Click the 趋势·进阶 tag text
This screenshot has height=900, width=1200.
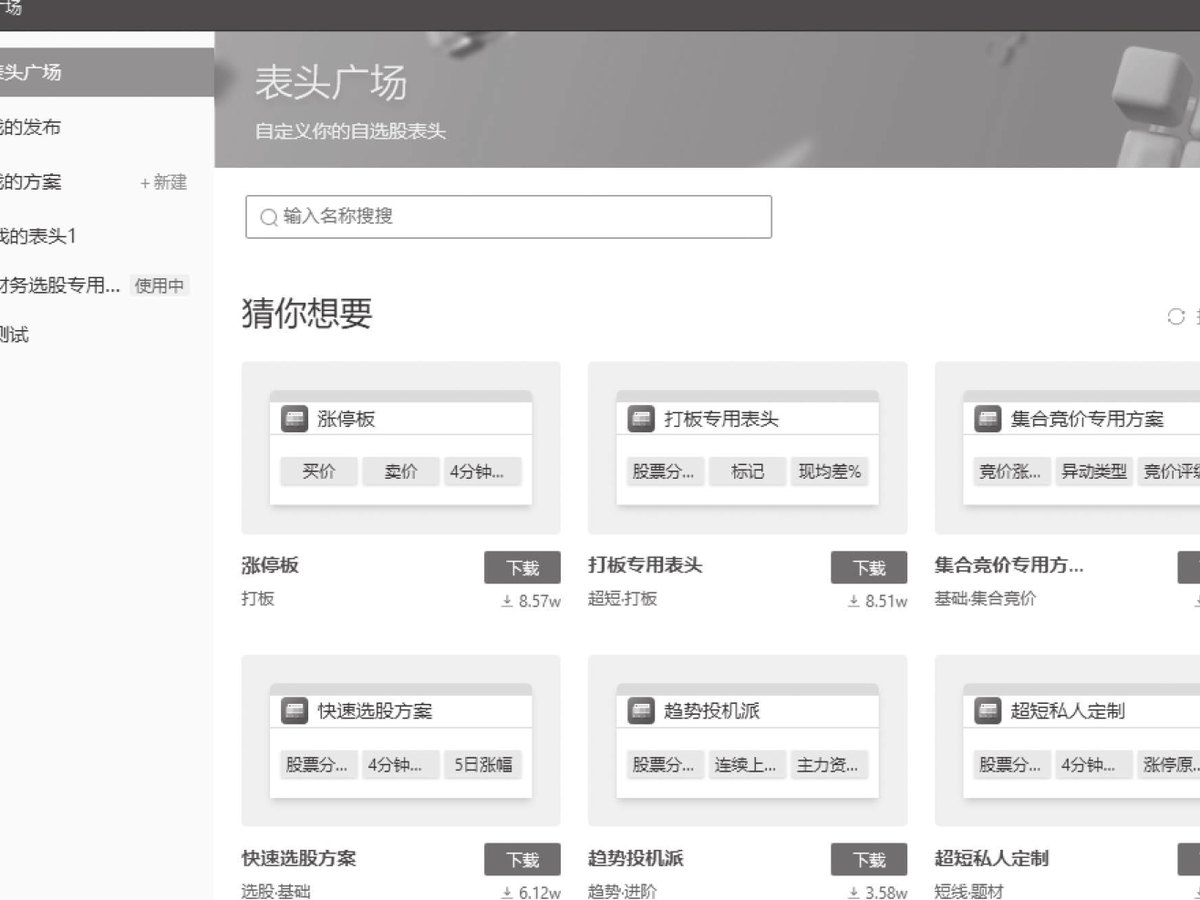pos(623,891)
